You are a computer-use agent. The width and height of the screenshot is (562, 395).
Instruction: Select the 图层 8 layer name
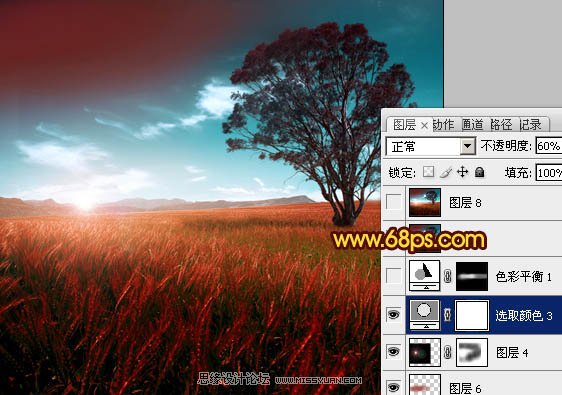(x=465, y=203)
